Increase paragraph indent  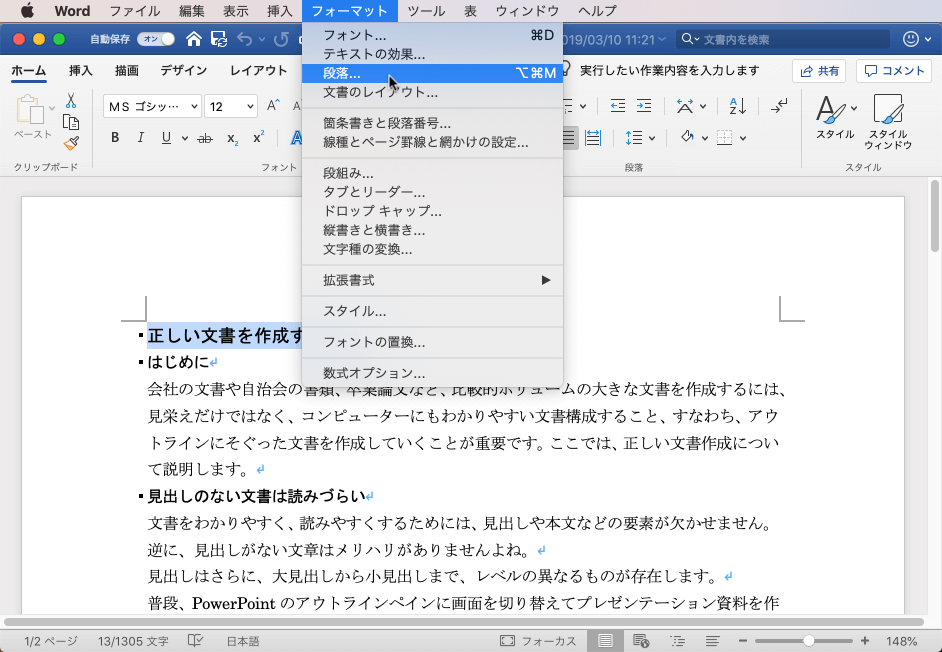[x=644, y=106]
